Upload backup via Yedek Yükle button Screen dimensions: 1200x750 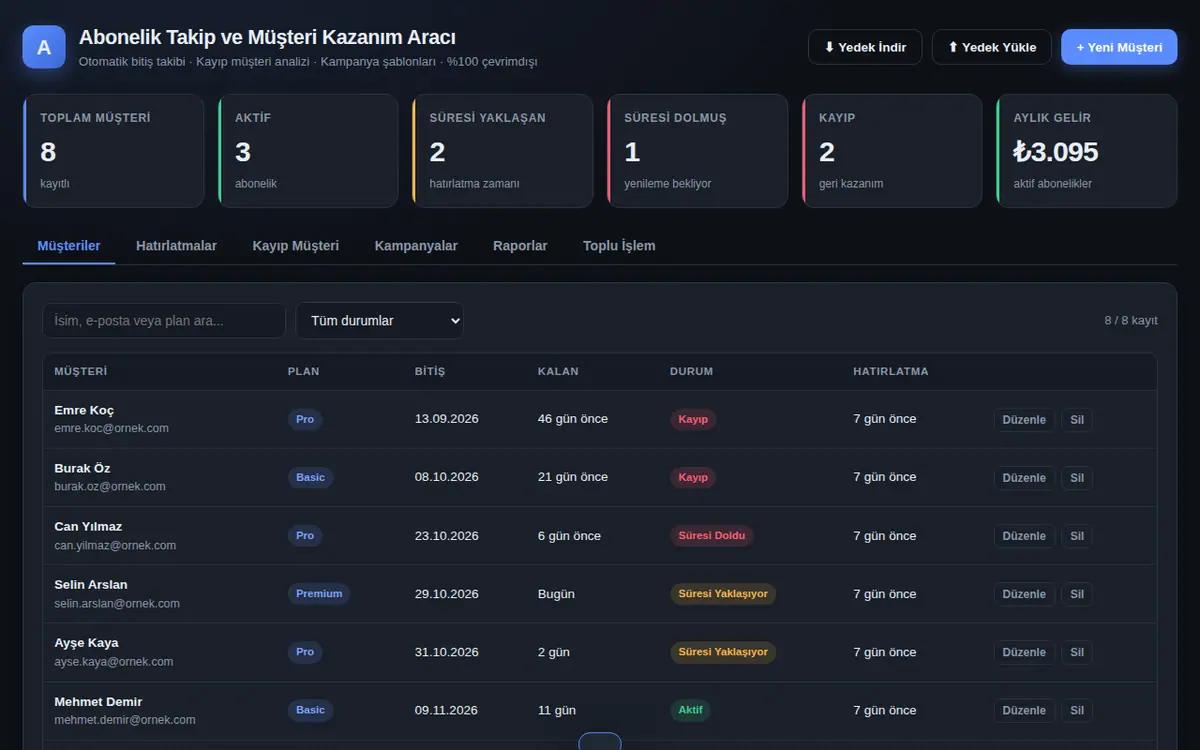[992, 47]
